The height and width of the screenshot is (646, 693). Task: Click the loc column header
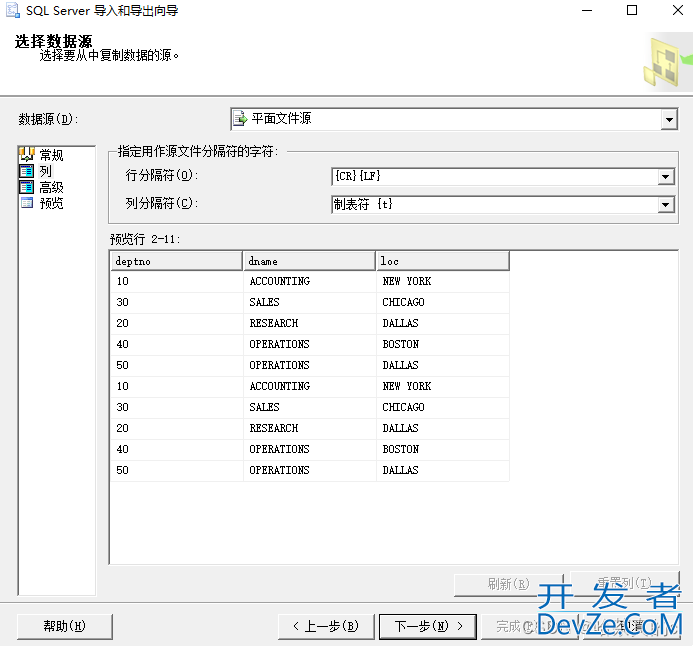tap(442, 261)
